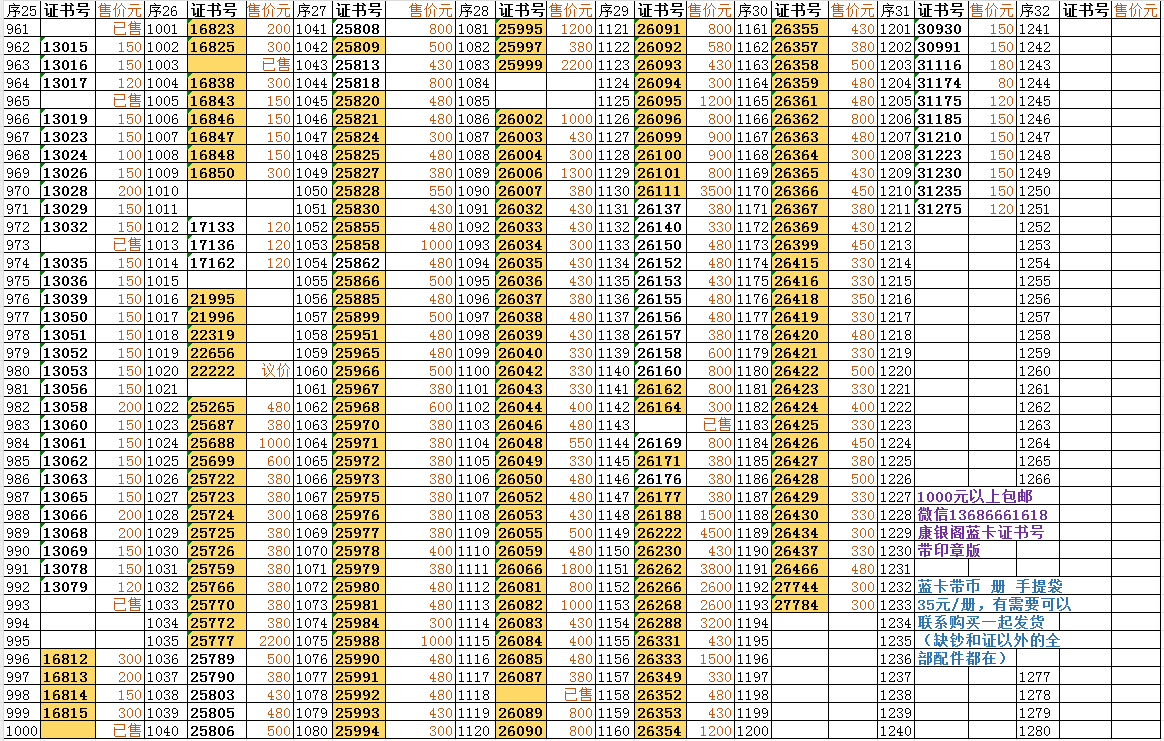The height and width of the screenshot is (741, 1164).
Task: Select the highlighted certificate cell 26355
Action: [797, 29]
